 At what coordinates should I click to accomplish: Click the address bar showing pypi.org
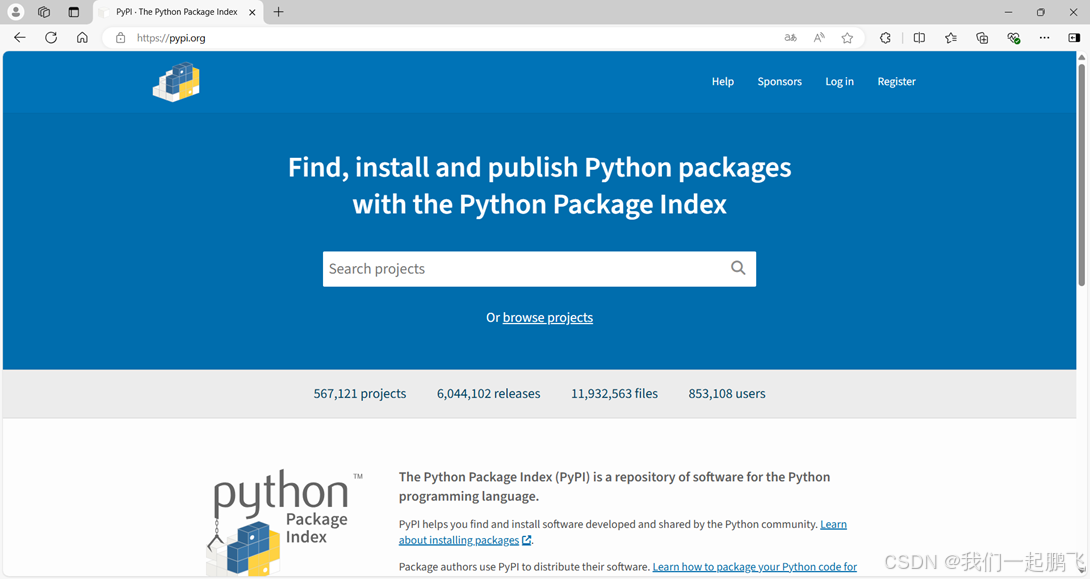pyautogui.click(x=445, y=38)
